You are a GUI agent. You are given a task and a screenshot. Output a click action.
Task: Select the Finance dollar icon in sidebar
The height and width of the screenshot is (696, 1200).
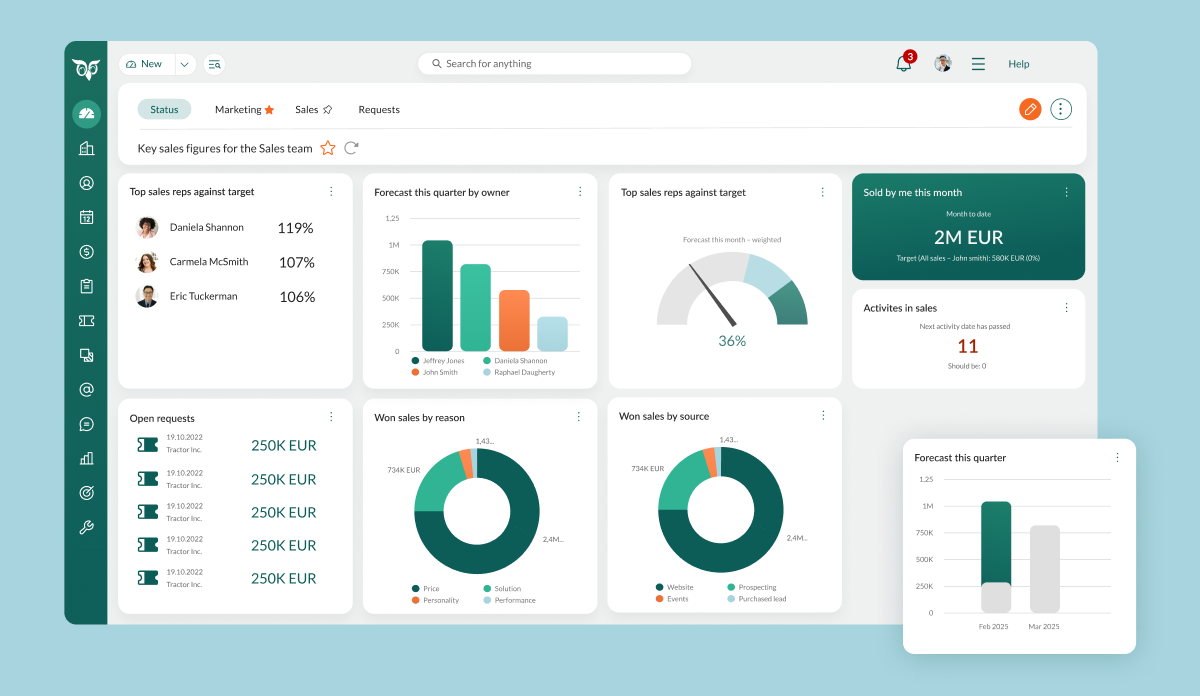[x=87, y=251]
